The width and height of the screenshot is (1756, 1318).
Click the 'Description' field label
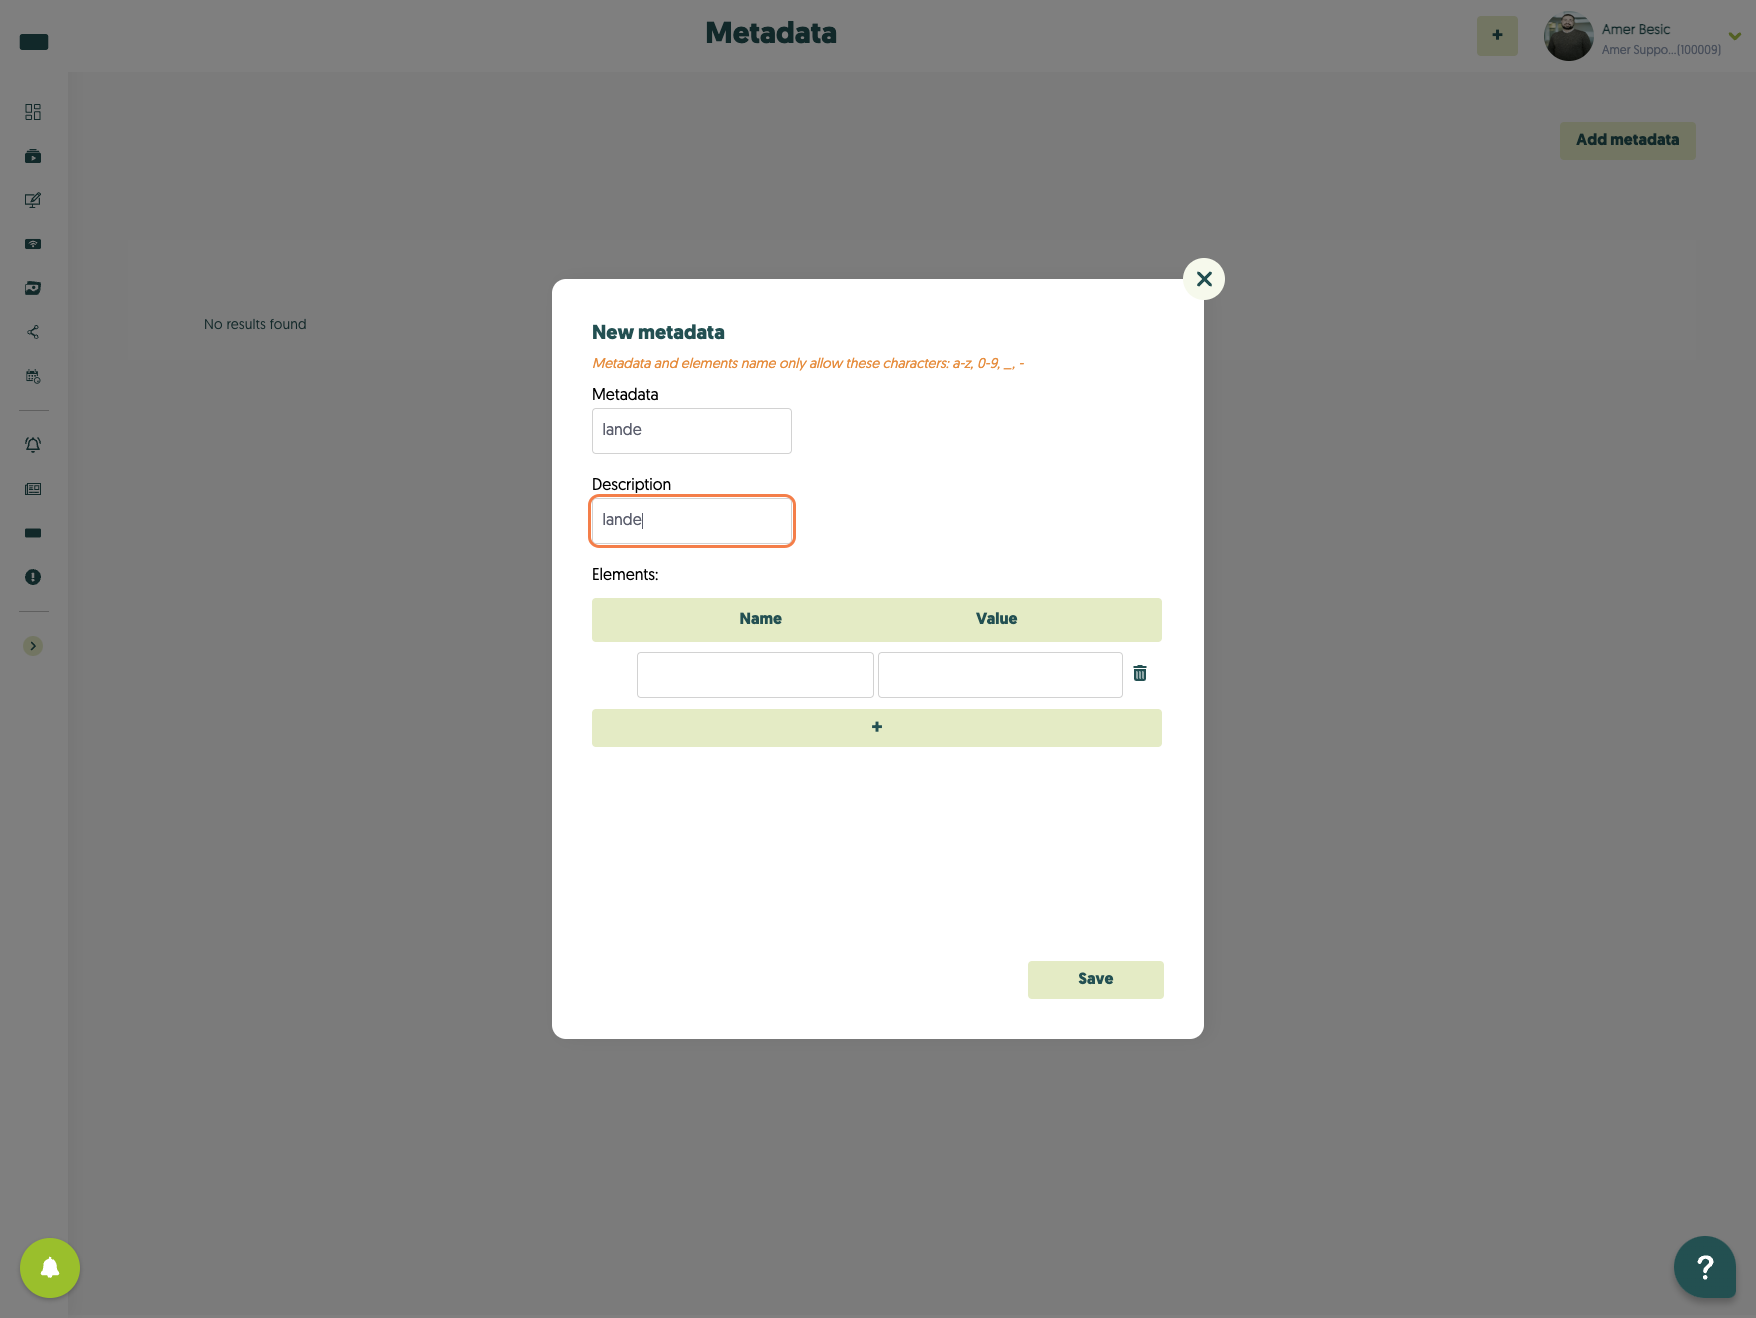(x=631, y=484)
